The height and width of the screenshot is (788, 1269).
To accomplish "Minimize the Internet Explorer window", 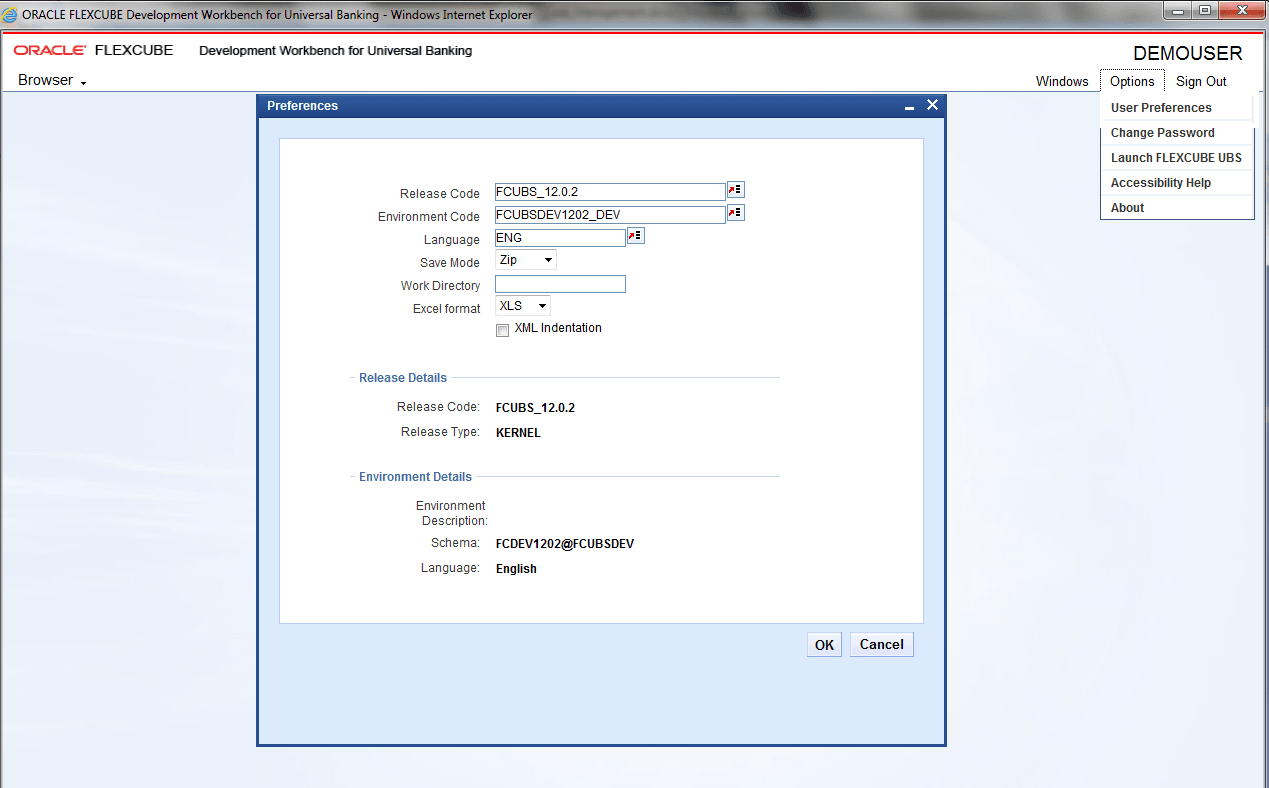I will (x=1179, y=11).
